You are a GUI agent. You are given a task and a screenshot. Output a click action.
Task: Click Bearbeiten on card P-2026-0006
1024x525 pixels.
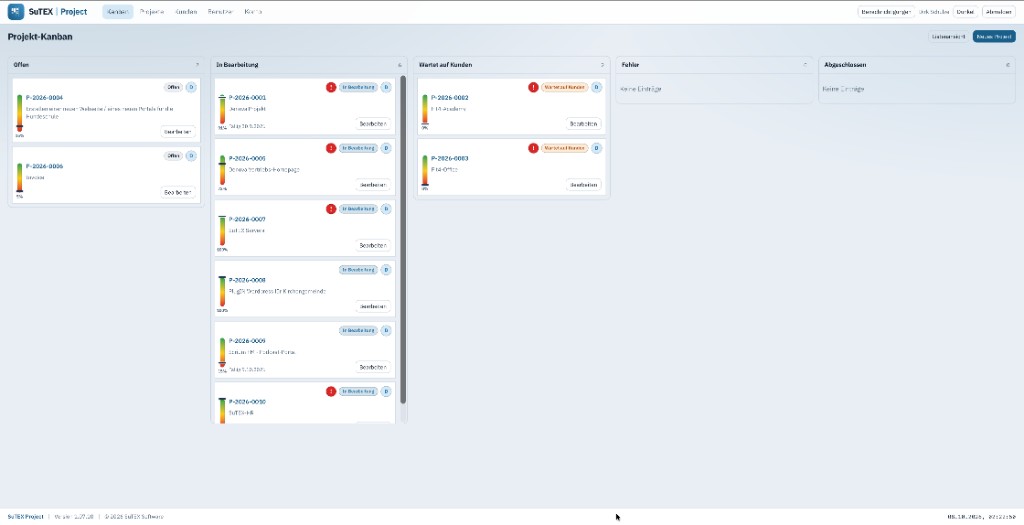[x=178, y=192]
